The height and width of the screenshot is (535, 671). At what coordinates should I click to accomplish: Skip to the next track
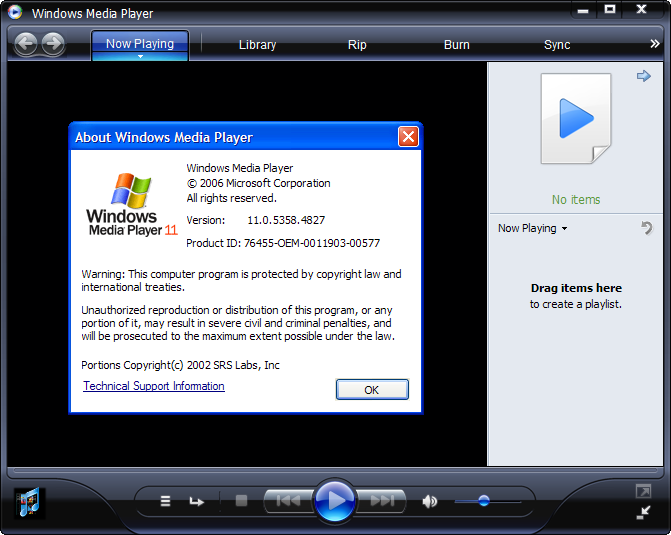381,500
